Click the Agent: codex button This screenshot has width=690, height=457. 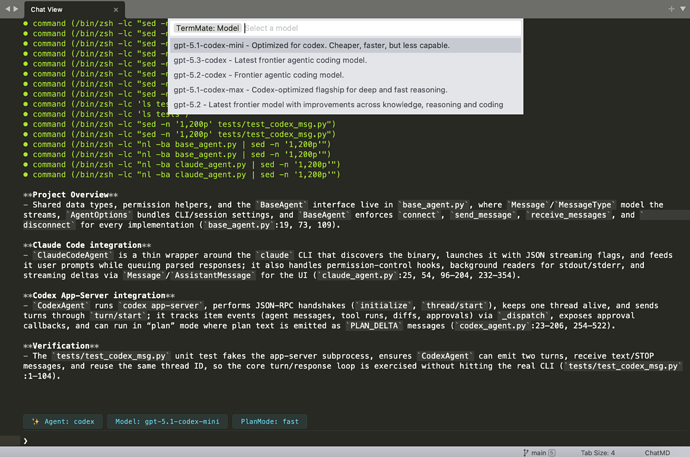click(62, 422)
